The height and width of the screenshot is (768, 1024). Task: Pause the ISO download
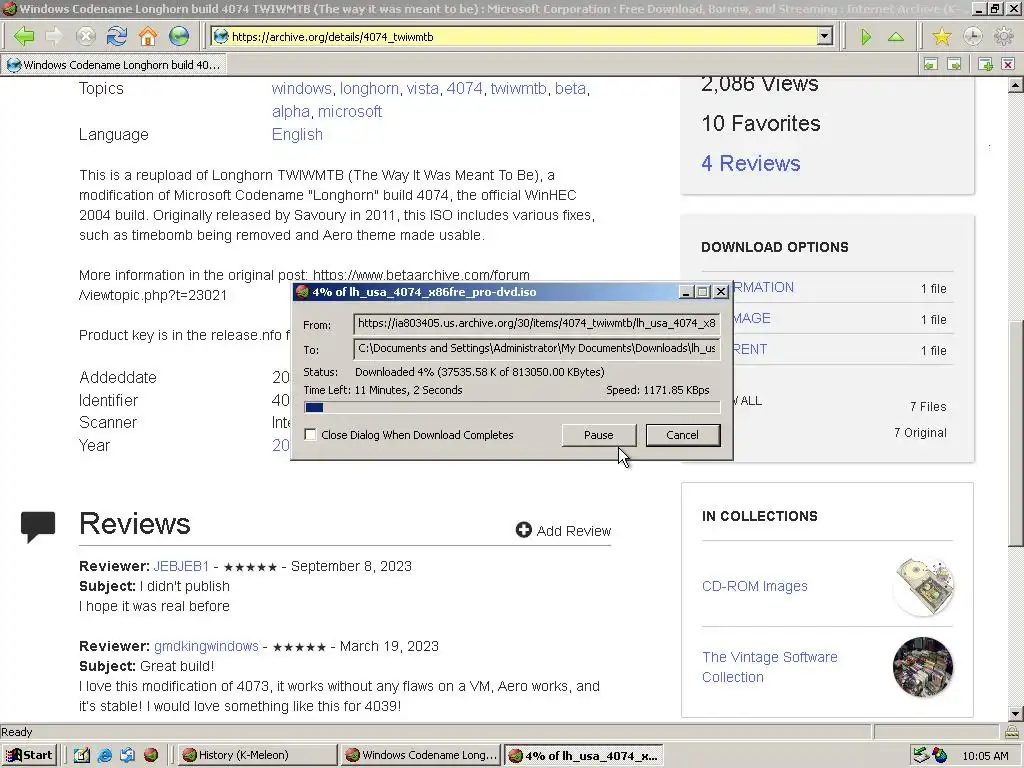coord(598,435)
